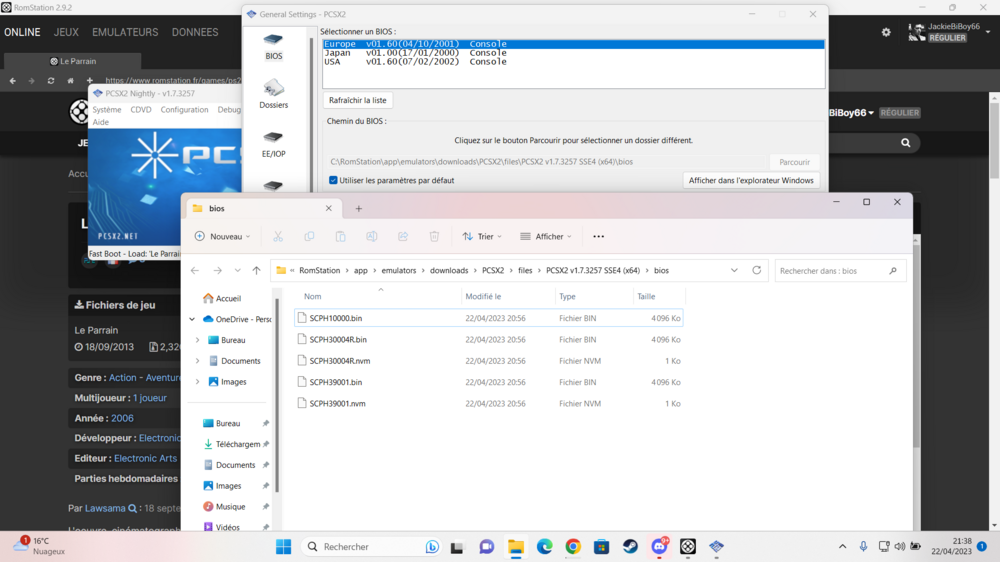Image resolution: width=1000 pixels, height=562 pixels.
Task: Open the BIOS settings section icon
Action: 273,46
